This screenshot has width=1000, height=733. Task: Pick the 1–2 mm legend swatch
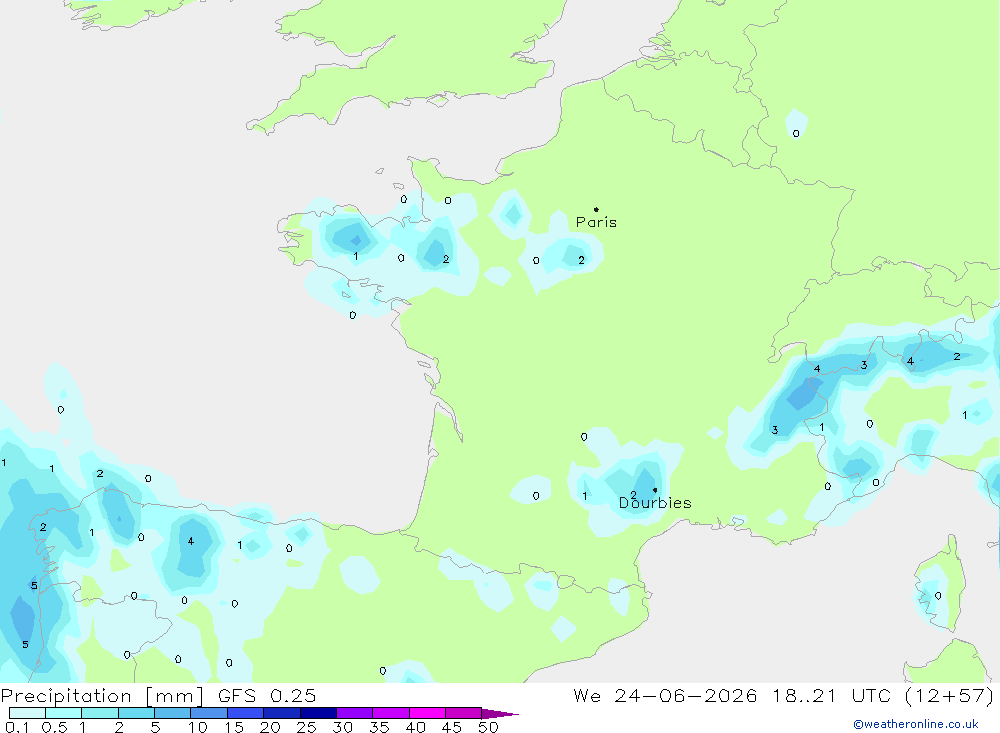pos(100,713)
